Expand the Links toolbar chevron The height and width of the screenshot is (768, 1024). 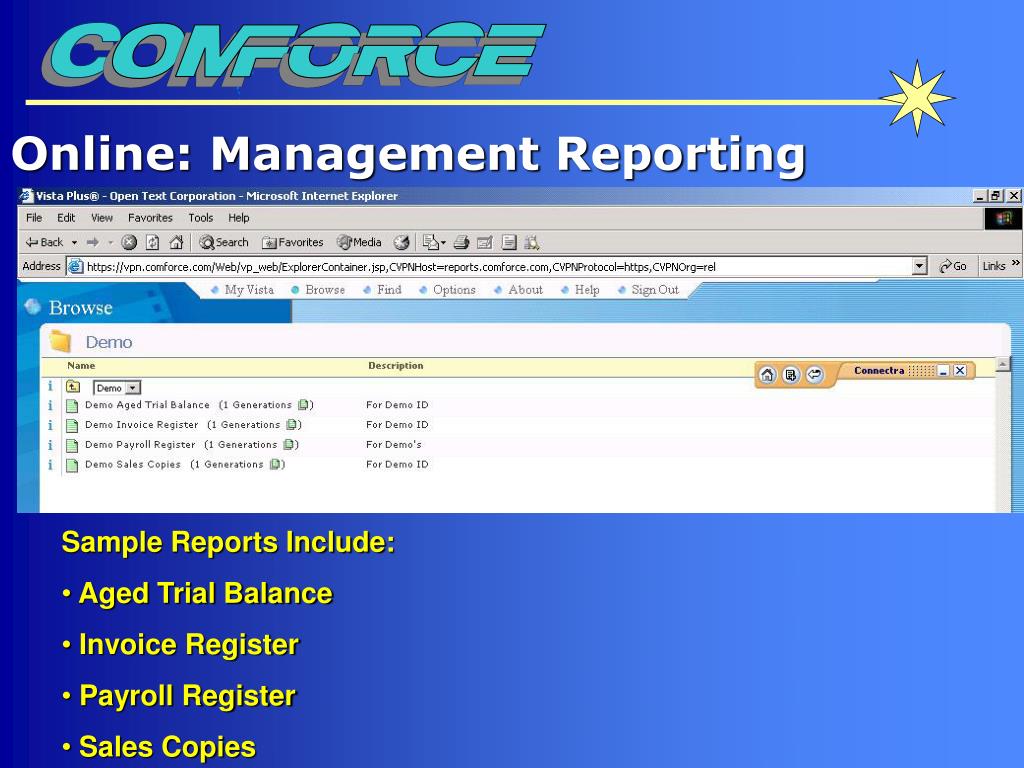(1016, 263)
